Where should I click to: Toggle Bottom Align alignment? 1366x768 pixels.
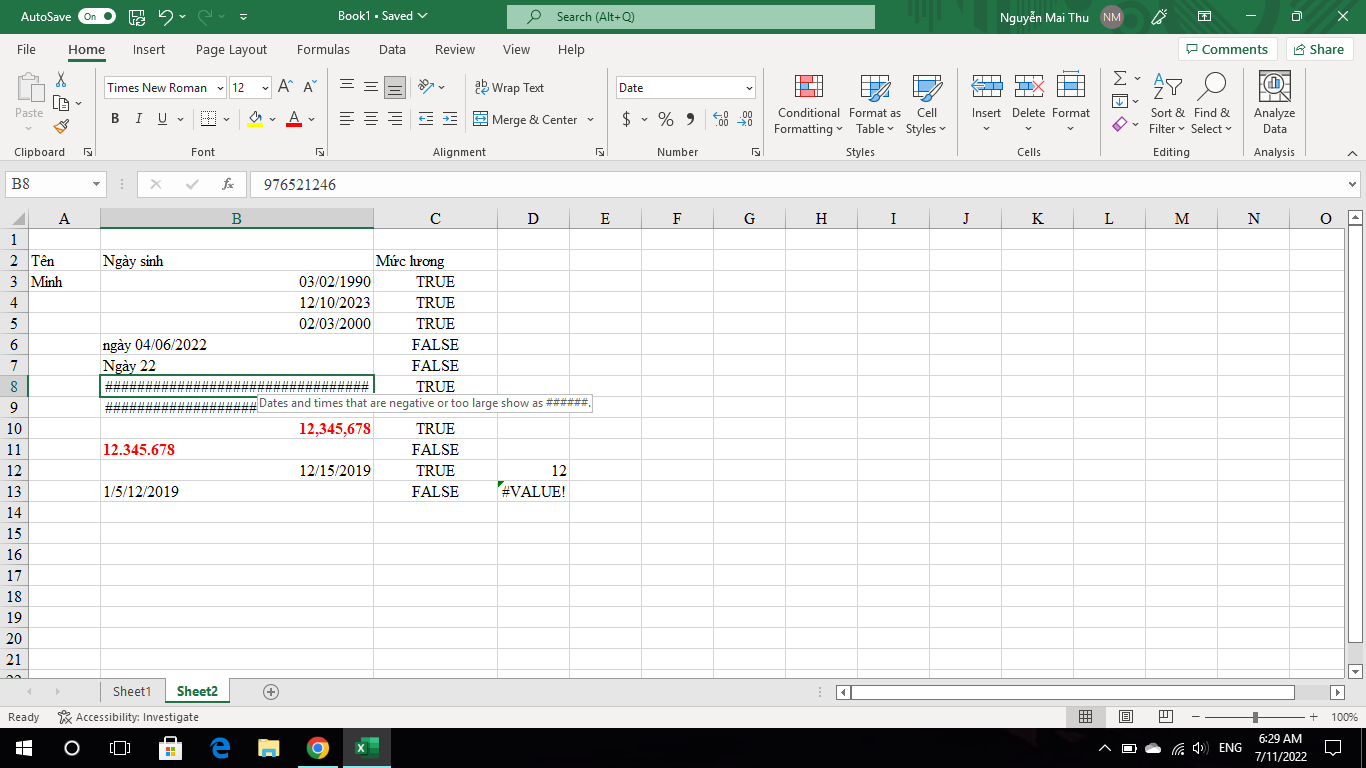[x=395, y=87]
